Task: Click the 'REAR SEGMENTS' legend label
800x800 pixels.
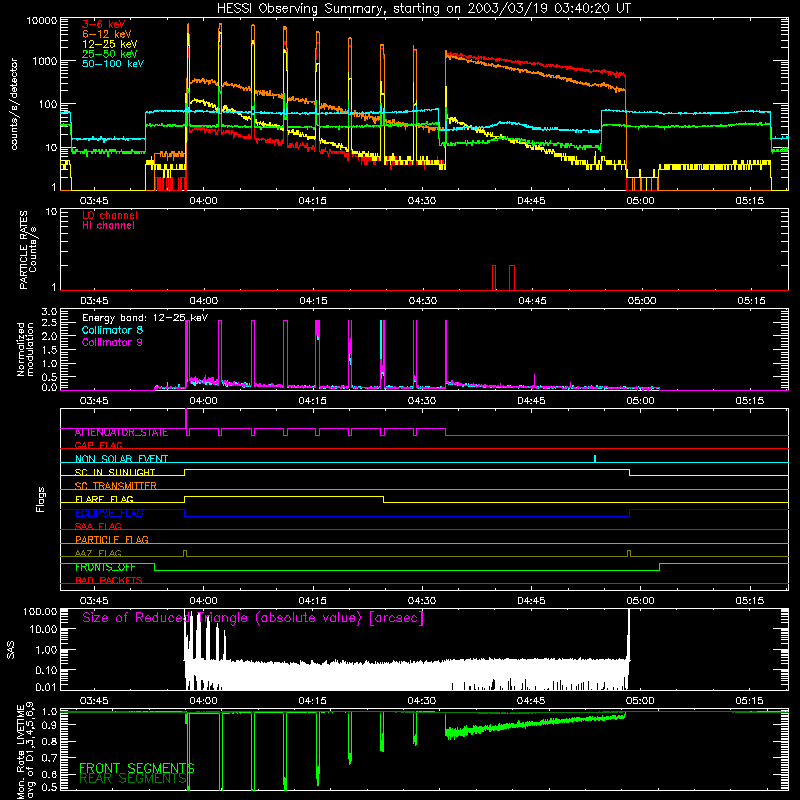Action: 133,778
